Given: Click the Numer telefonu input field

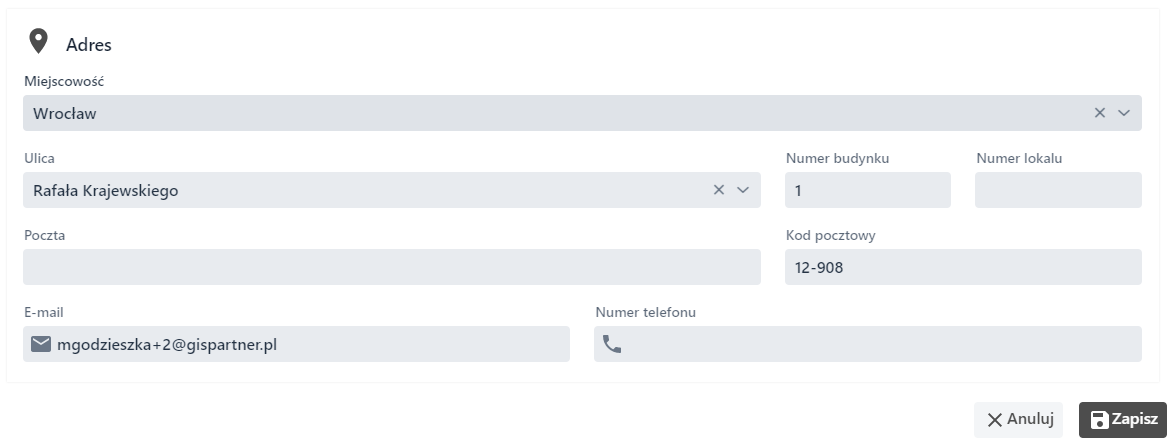Looking at the screenshot, I should coord(880,344).
